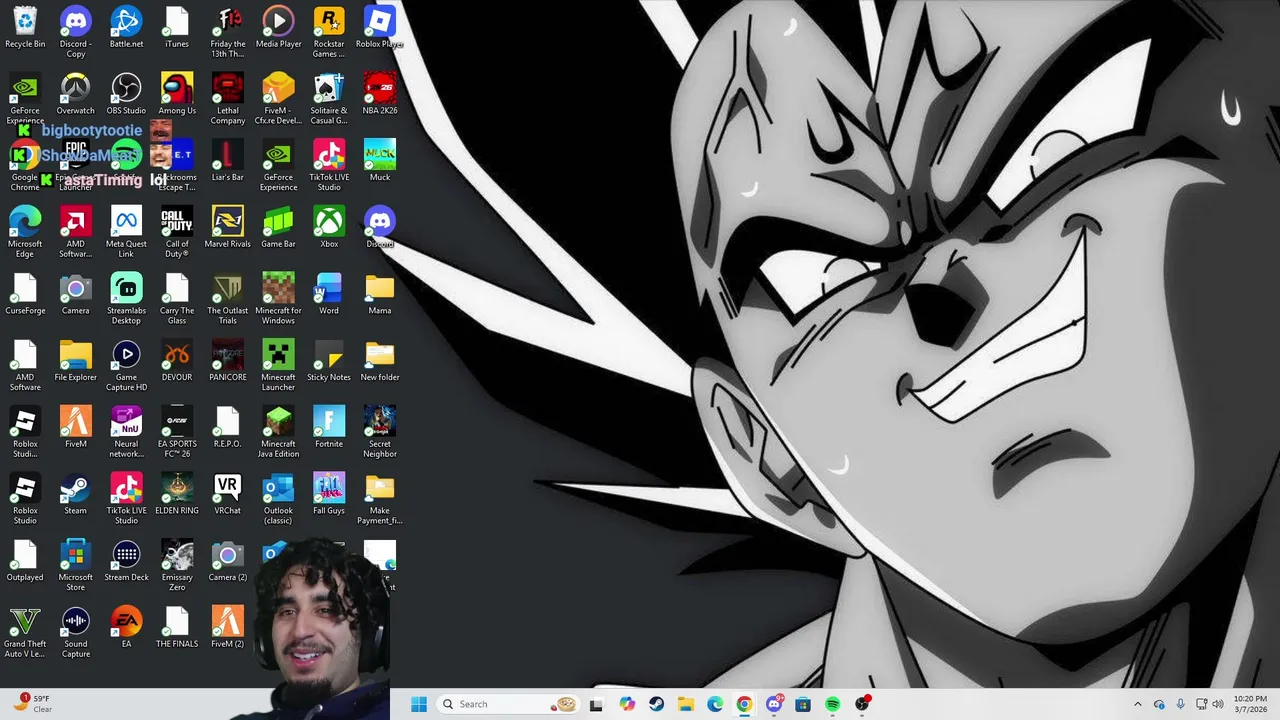Select the R.E.P.O. desktop file

[228, 428]
